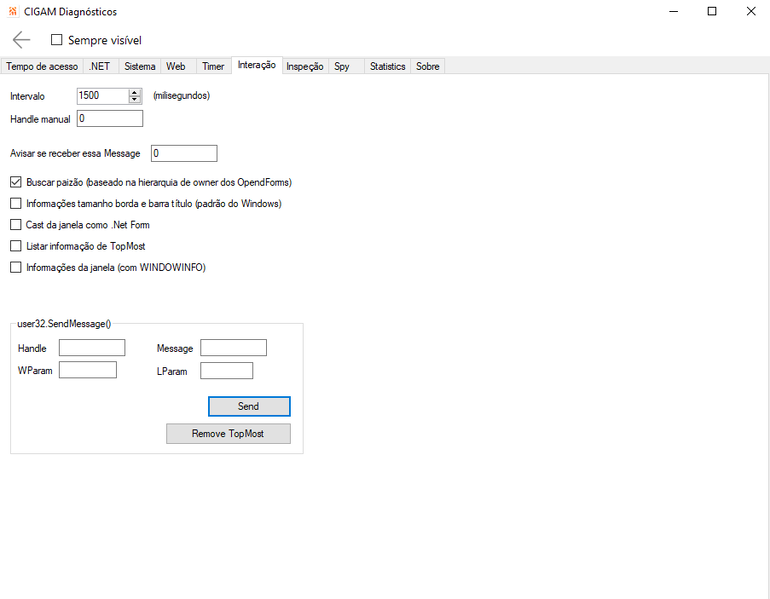Increase Intervalo with the up spinner arrow
This screenshot has height=599, width=770.
(x=135, y=92)
